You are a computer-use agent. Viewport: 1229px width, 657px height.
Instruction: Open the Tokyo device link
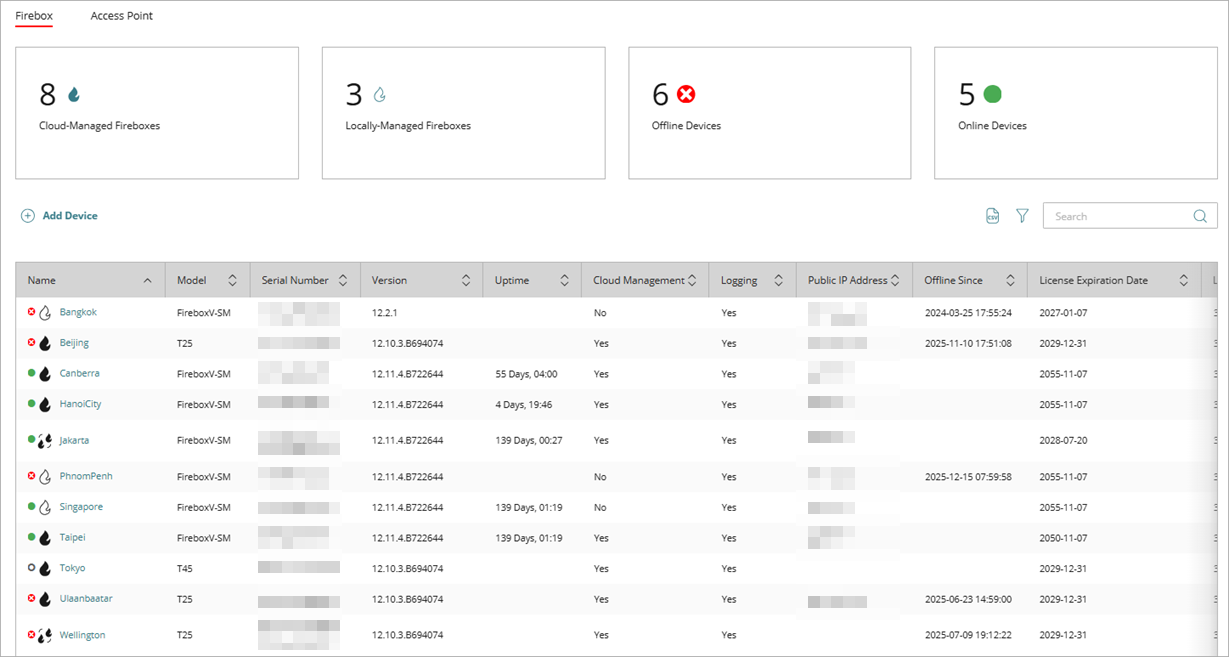click(72, 568)
